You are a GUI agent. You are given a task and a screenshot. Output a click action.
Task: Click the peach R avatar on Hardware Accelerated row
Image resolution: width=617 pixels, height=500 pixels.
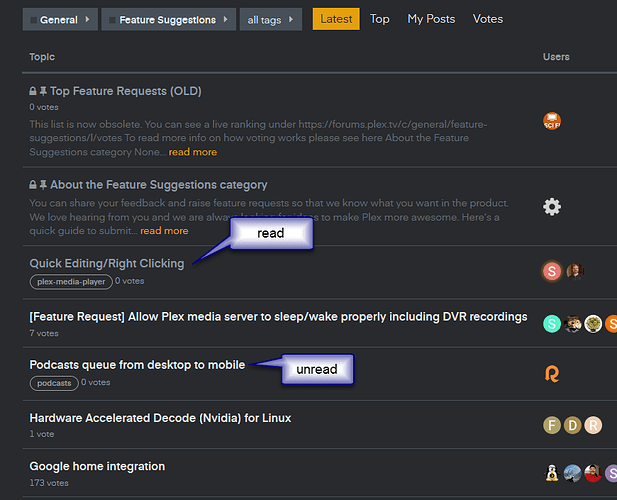[x=593, y=425]
